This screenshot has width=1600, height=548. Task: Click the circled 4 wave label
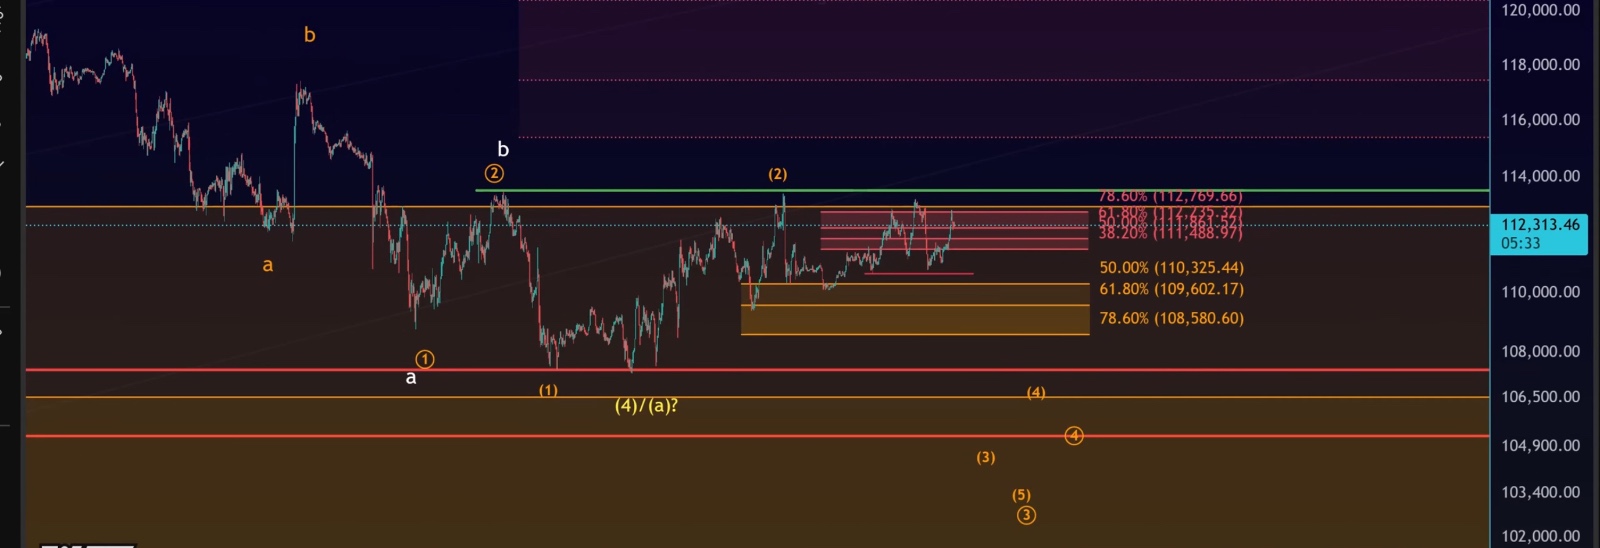tap(1074, 435)
